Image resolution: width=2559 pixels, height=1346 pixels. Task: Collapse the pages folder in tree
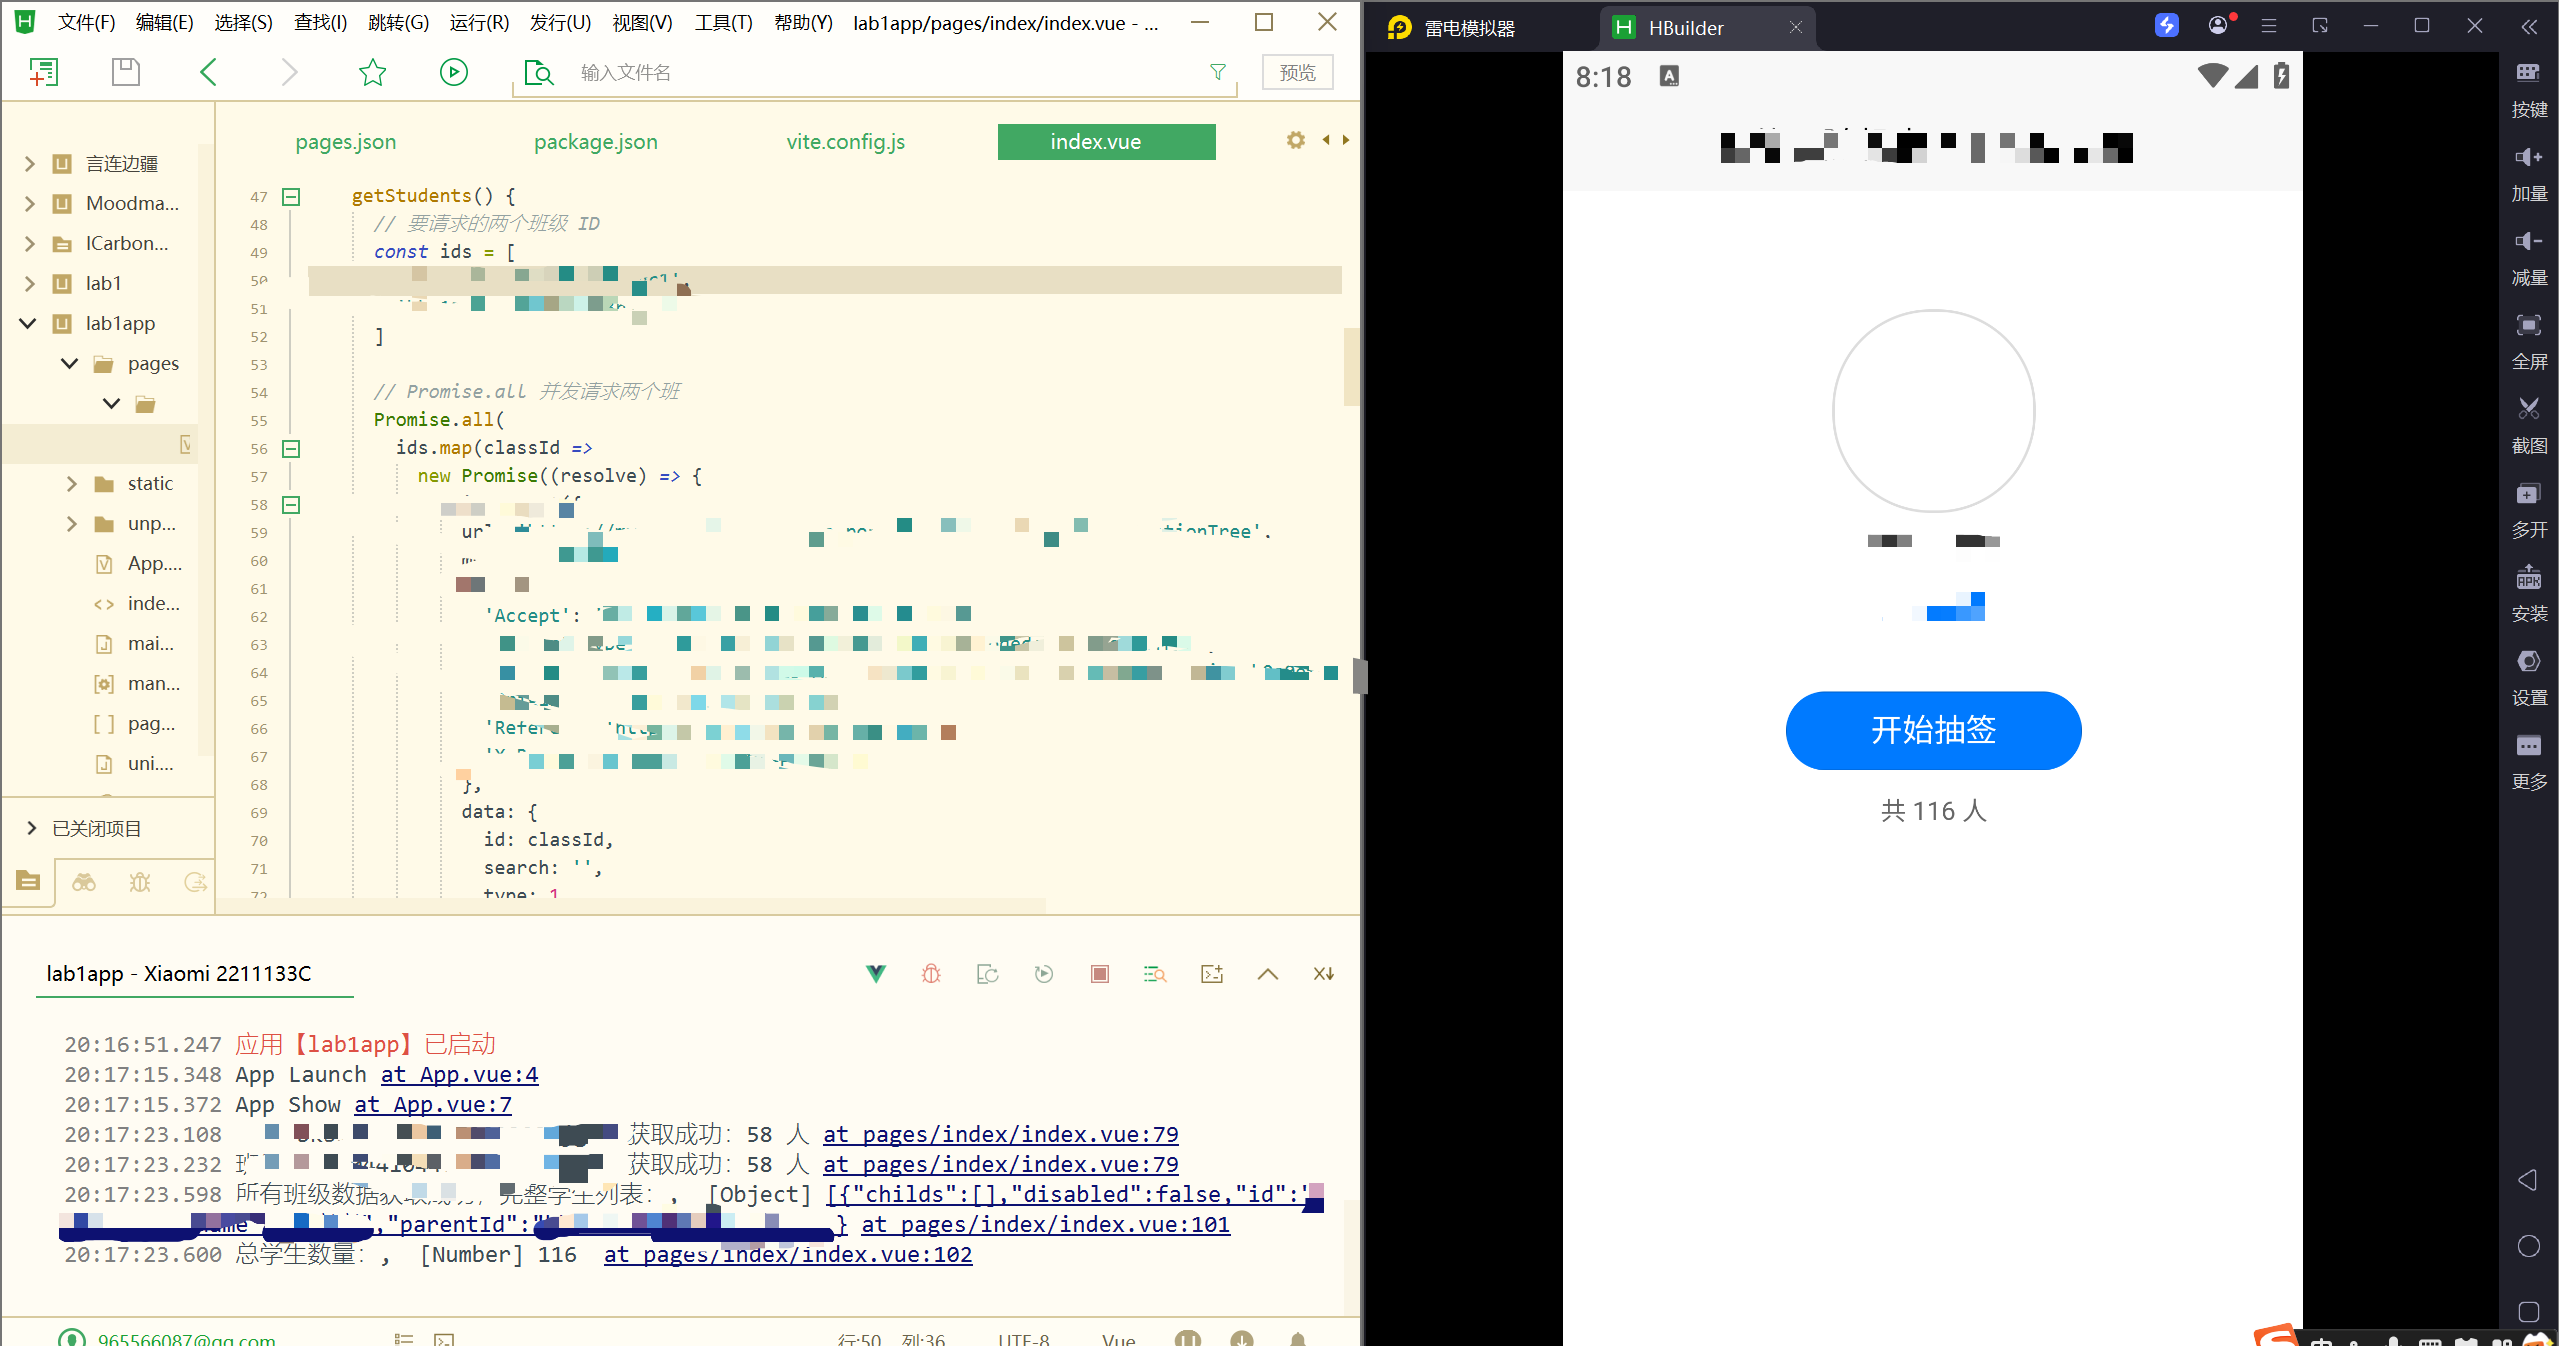(x=69, y=364)
